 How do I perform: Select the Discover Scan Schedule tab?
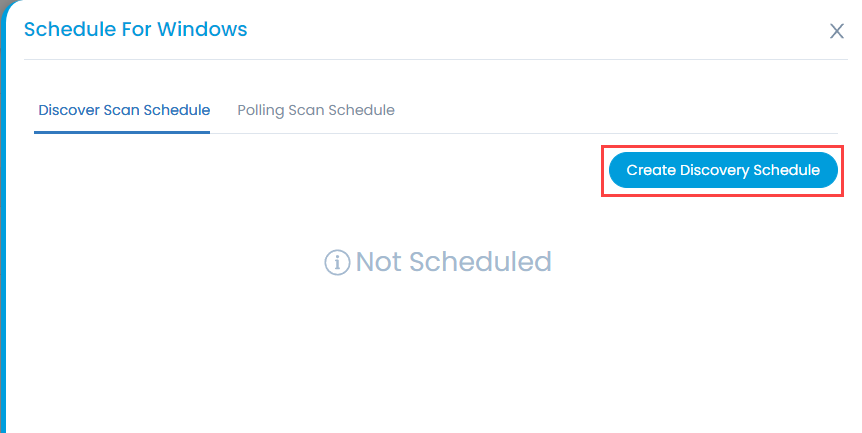pos(124,110)
